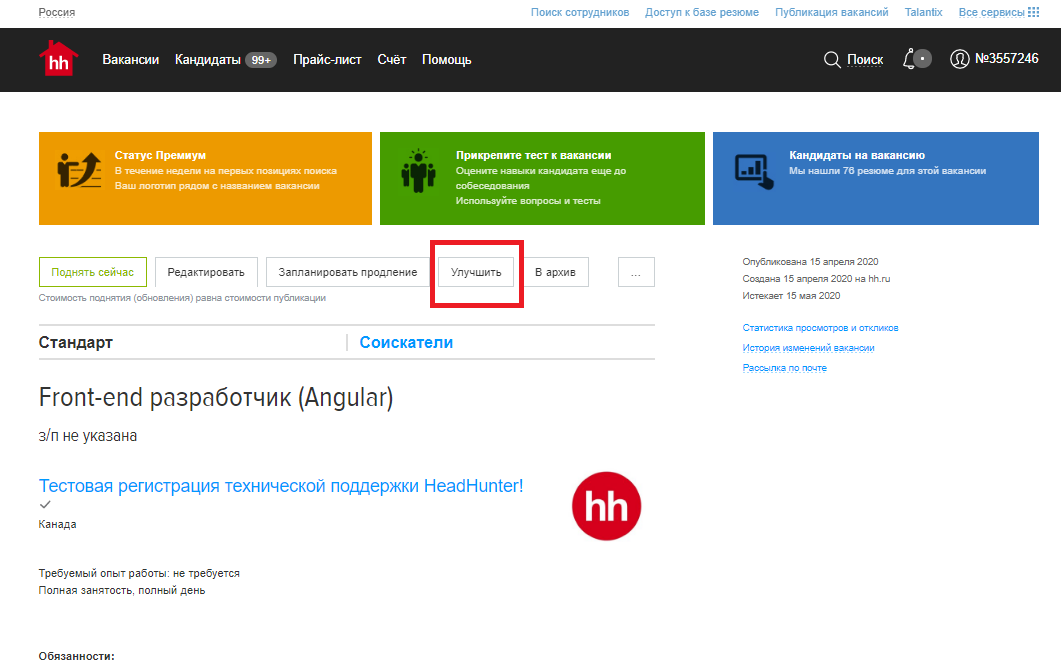The height and width of the screenshot is (664, 1061).
Task: Open Статистика просмотров и откликов link
Action: pyautogui.click(x=820, y=328)
